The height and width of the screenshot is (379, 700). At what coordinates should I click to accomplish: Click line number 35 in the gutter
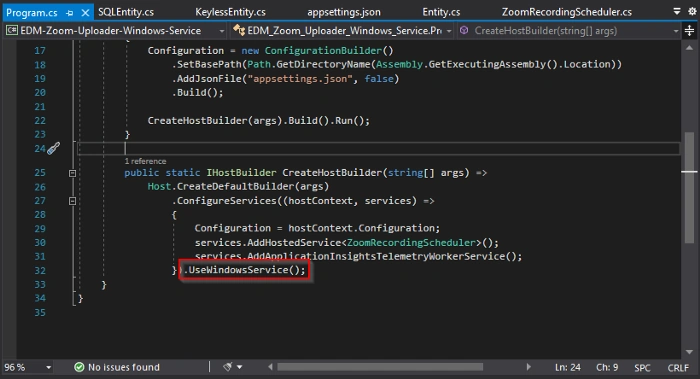click(40, 312)
